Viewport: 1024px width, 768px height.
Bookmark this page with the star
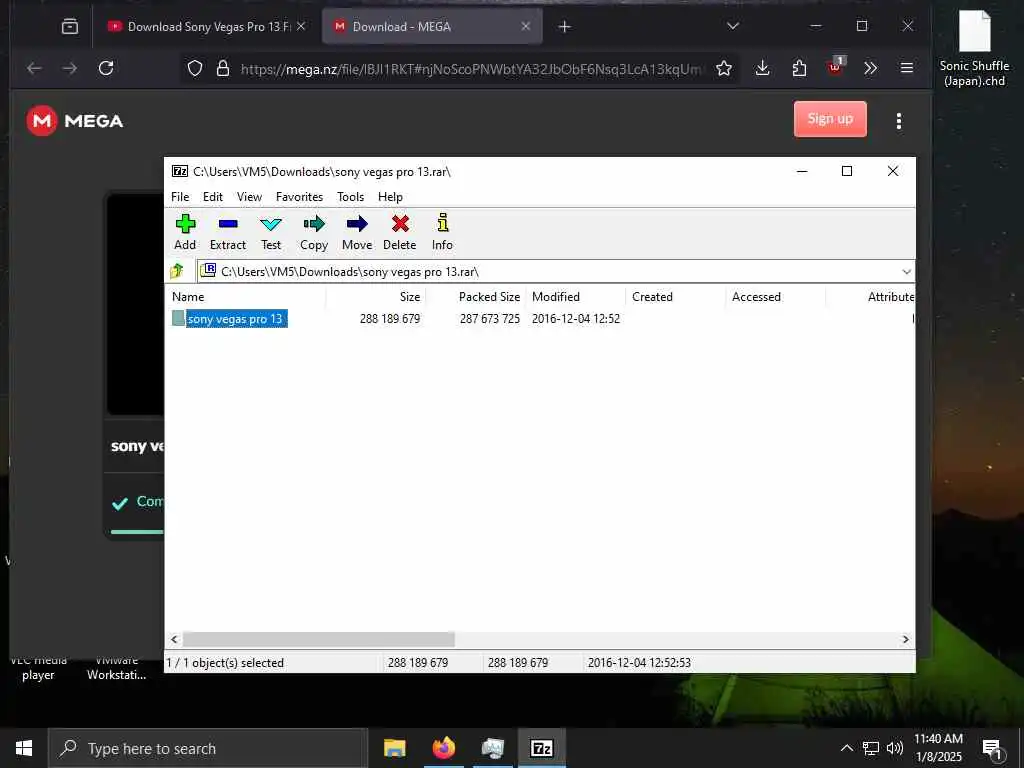[724, 68]
